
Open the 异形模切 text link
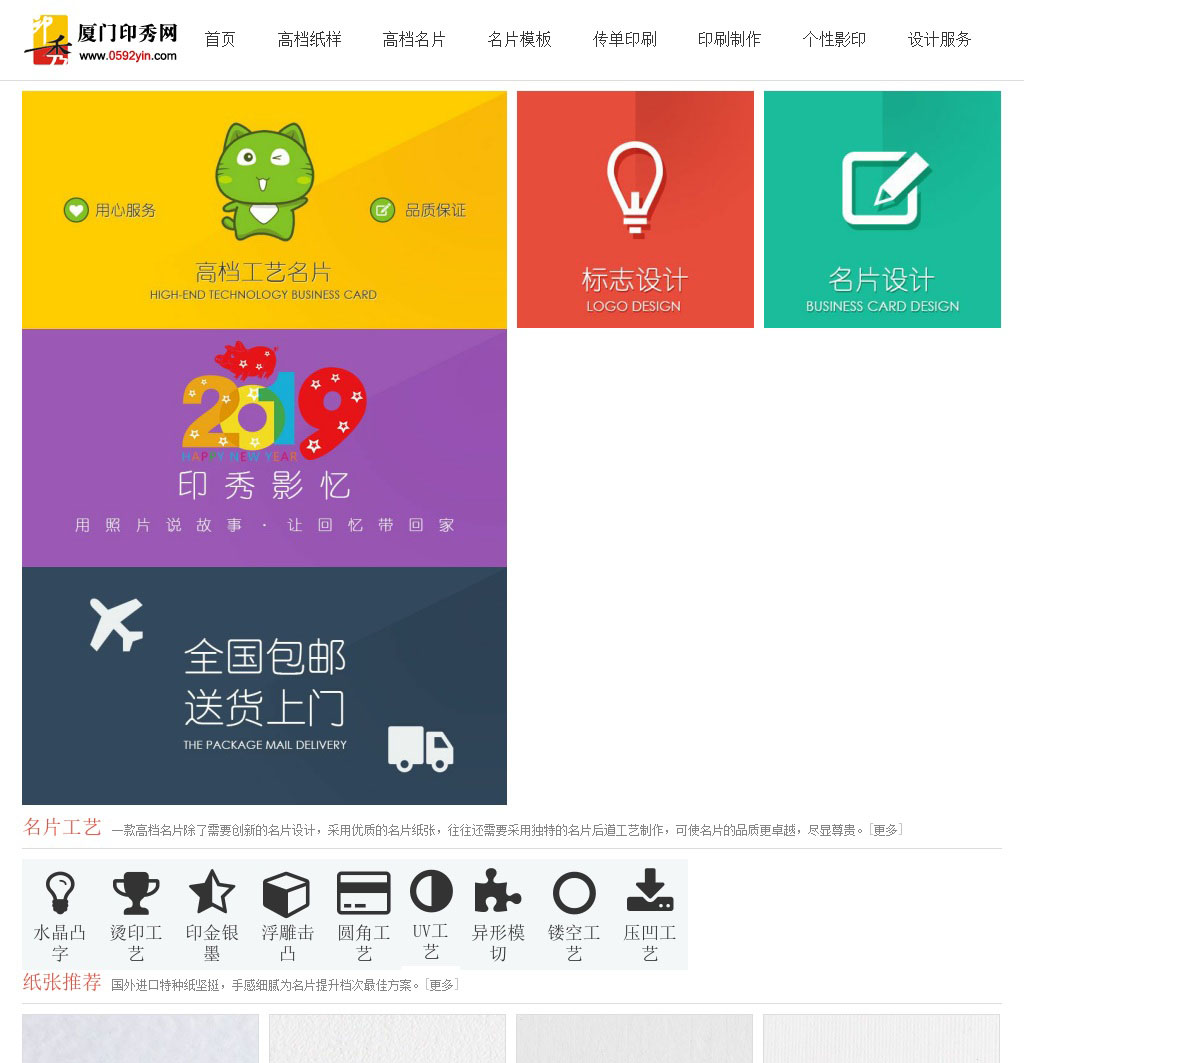click(498, 943)
